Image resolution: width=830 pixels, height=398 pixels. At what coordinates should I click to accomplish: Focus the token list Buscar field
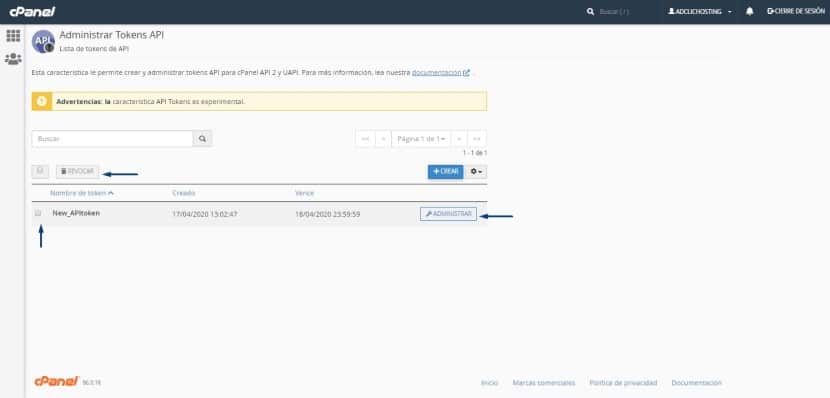tap(112, 139)
